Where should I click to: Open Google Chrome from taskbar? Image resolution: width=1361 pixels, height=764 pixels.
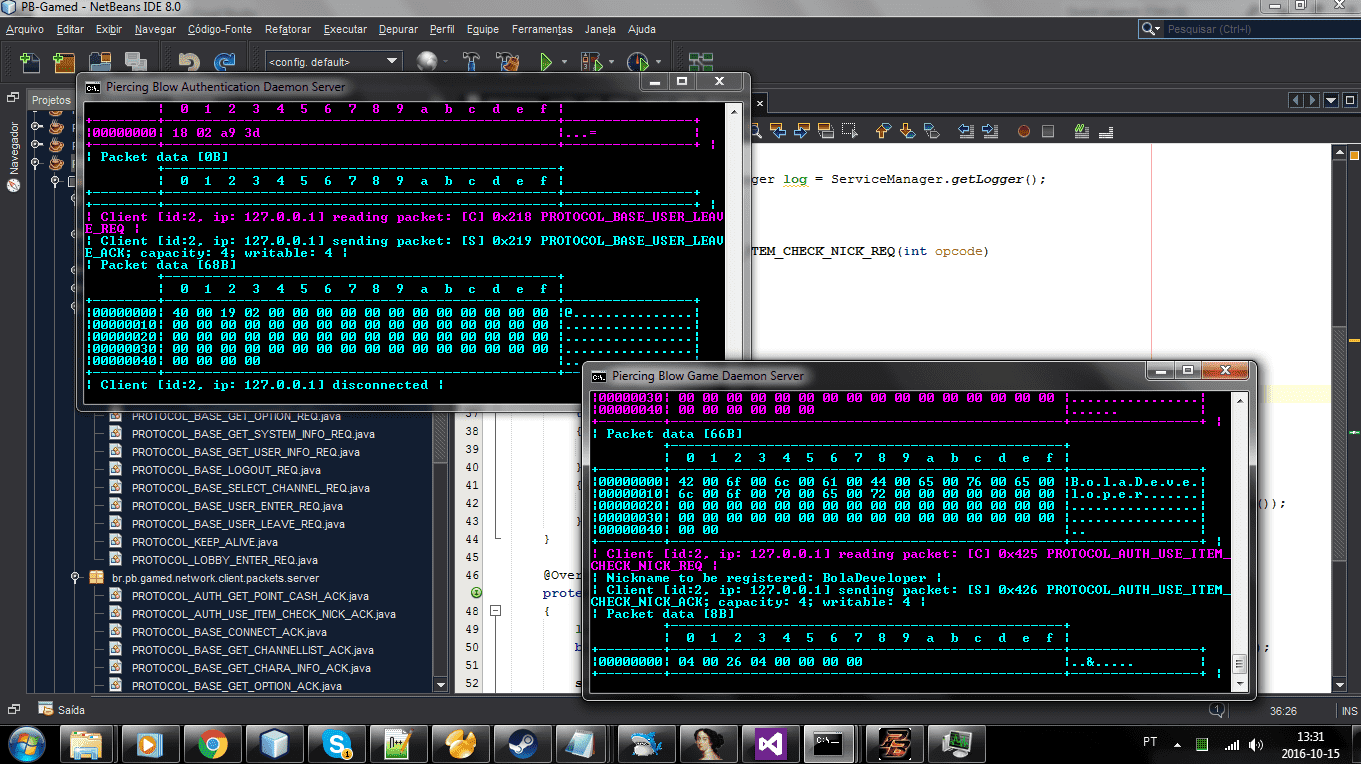[x=212, y=743]
